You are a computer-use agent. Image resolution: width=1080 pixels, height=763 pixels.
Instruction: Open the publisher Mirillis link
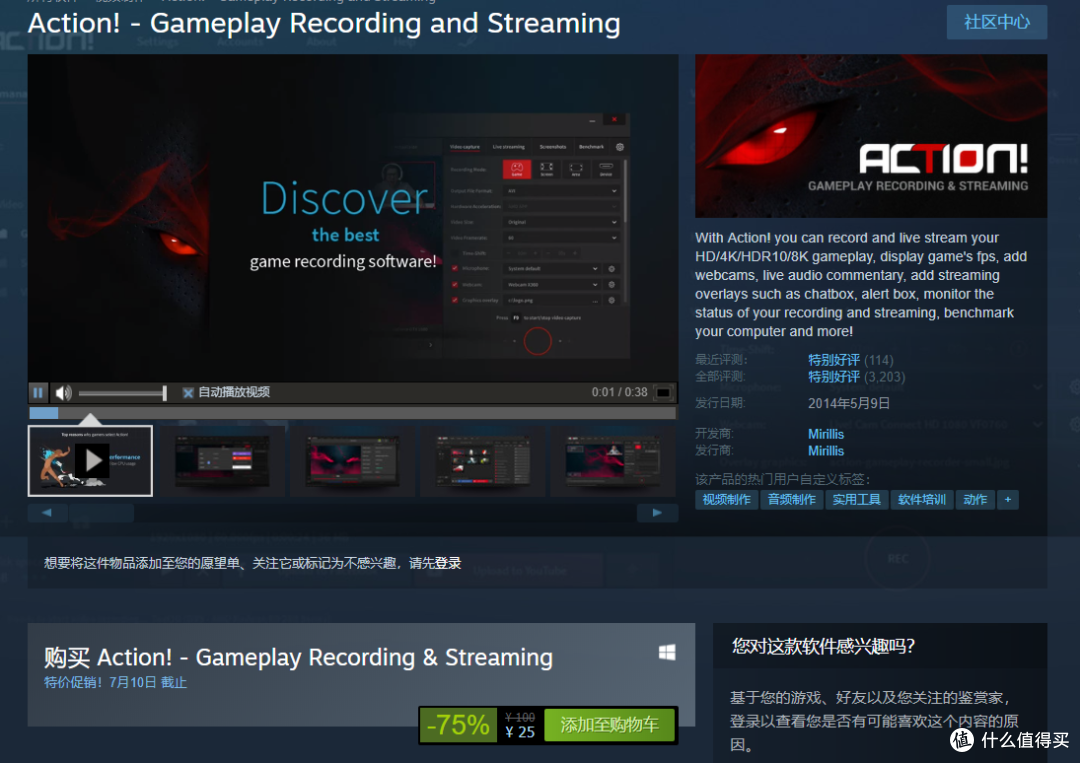click(826, 451)
